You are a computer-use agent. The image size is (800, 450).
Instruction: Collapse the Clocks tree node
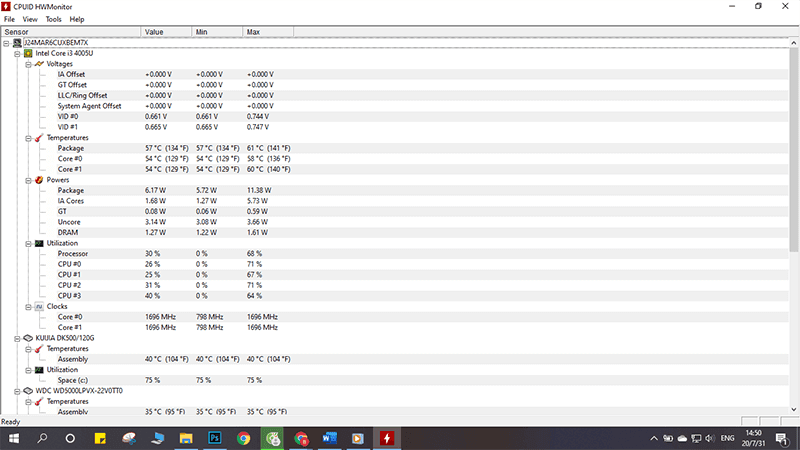click(x=26, y=306)
